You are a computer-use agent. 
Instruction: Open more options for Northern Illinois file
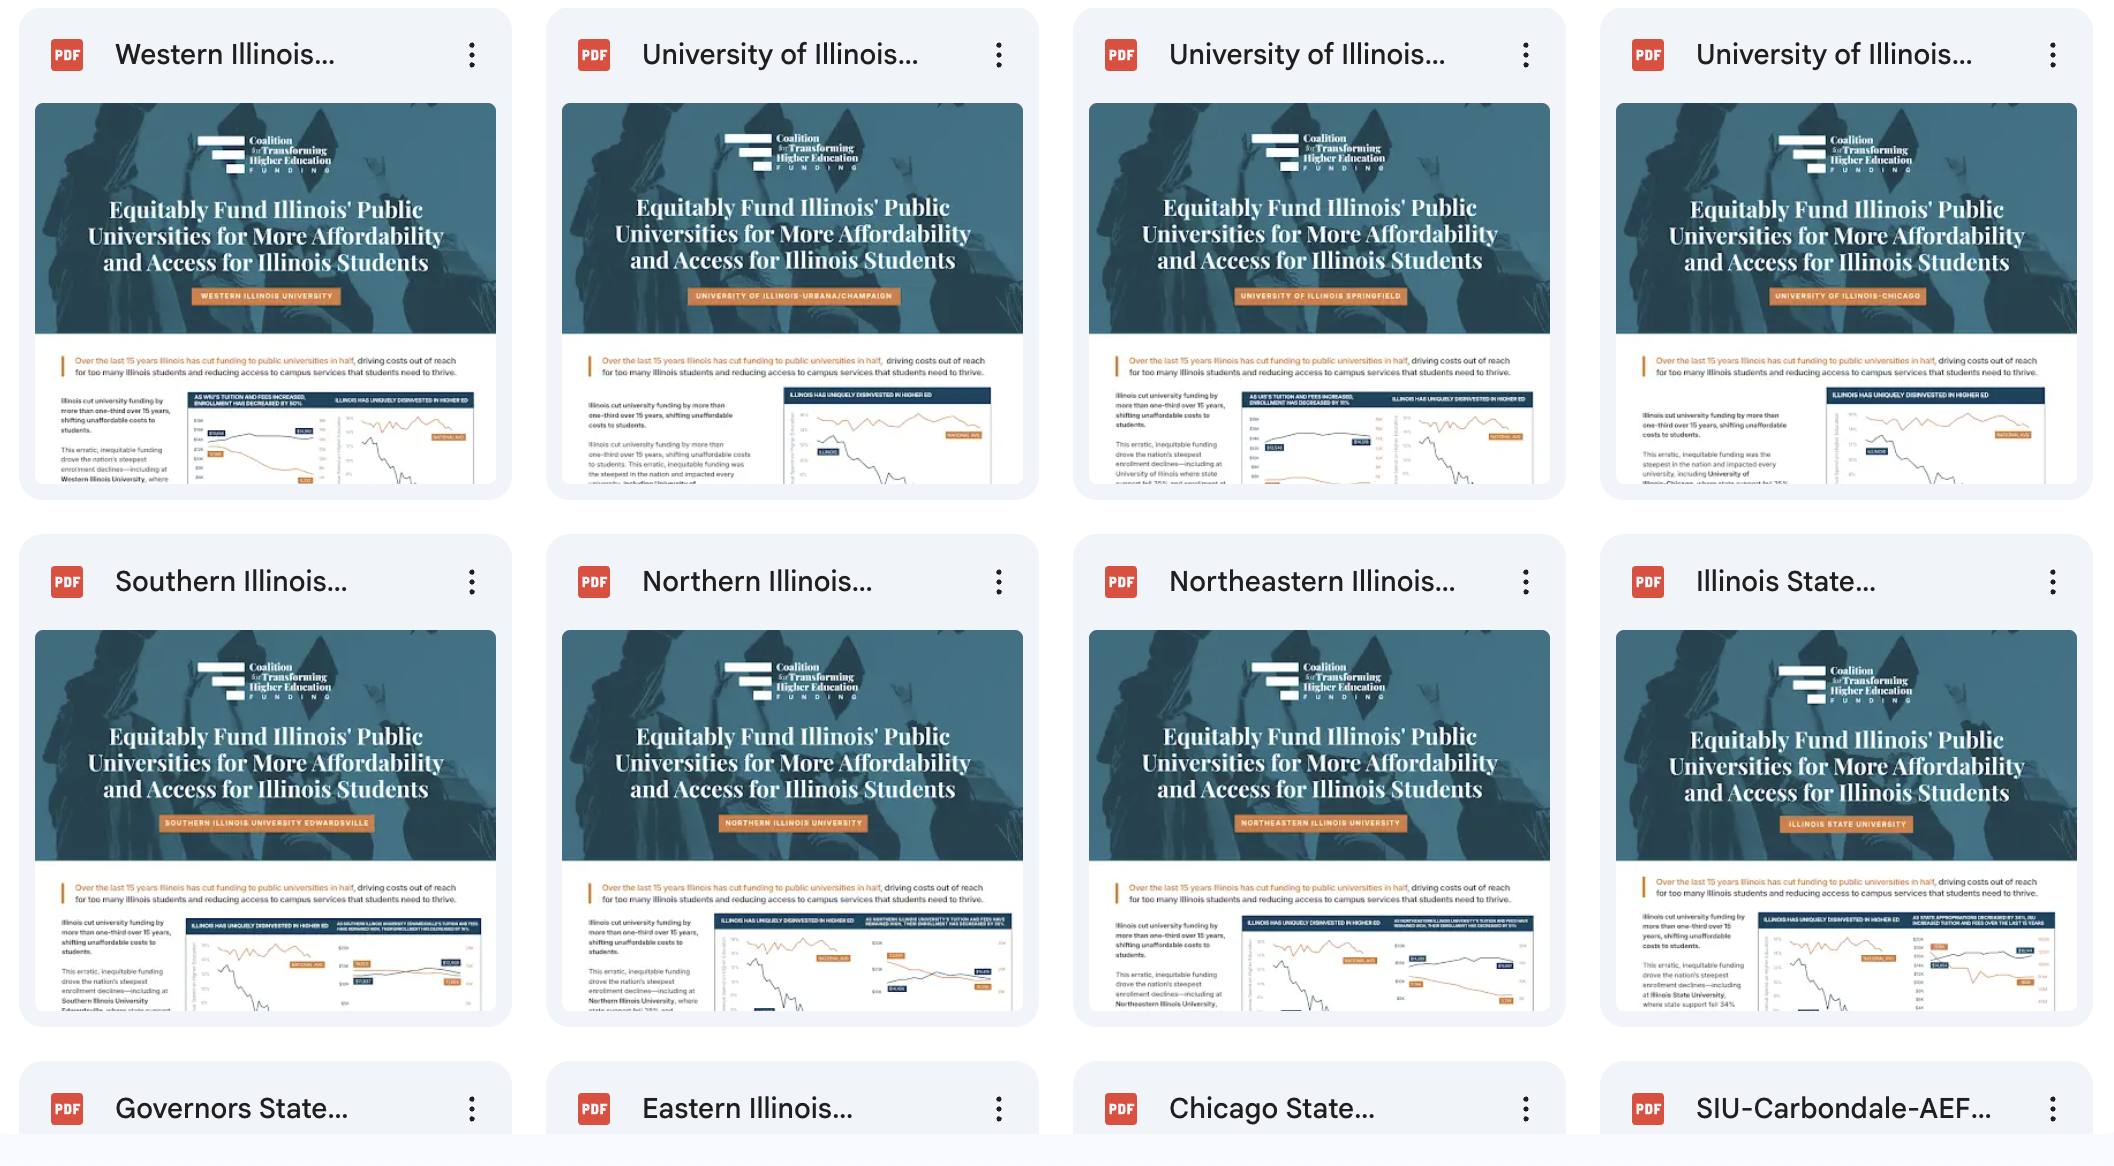(x=998, y=582)
